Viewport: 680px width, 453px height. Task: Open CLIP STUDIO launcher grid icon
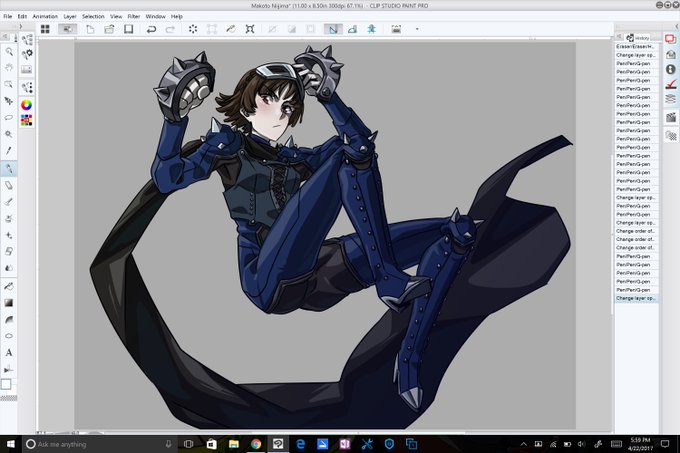tap(45, 29)
